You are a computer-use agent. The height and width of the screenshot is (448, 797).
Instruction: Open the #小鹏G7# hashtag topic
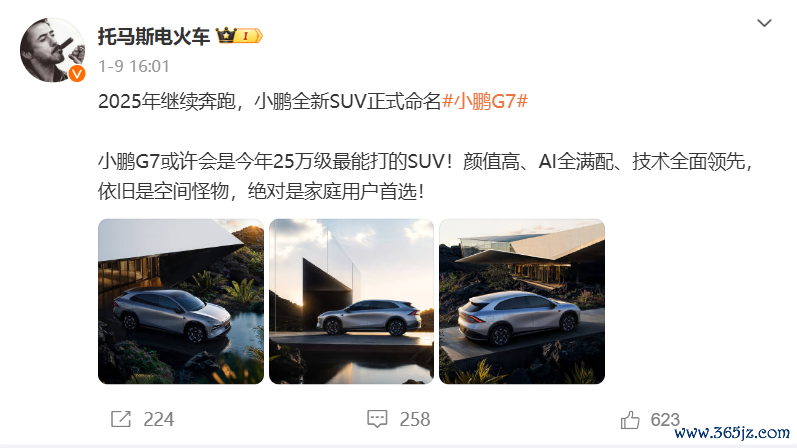[485, 101]
